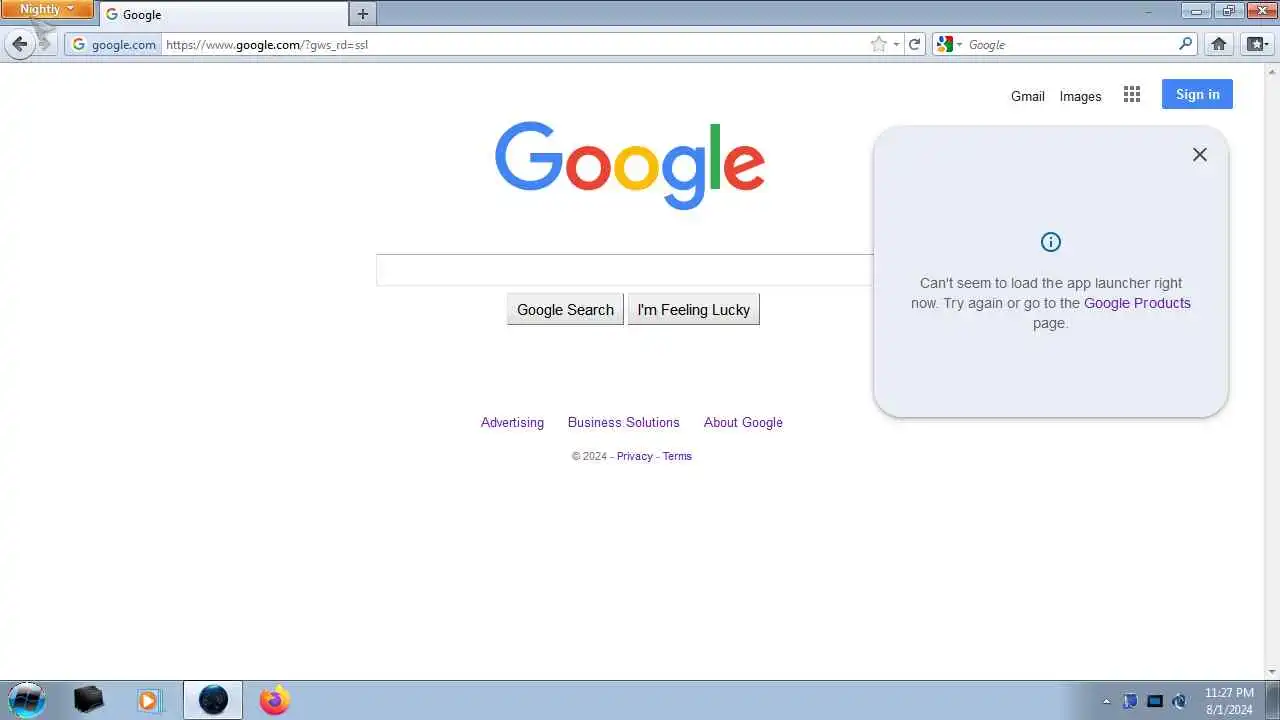
Task: Launch the media player taskbar icon
Action: pos(148,700)
